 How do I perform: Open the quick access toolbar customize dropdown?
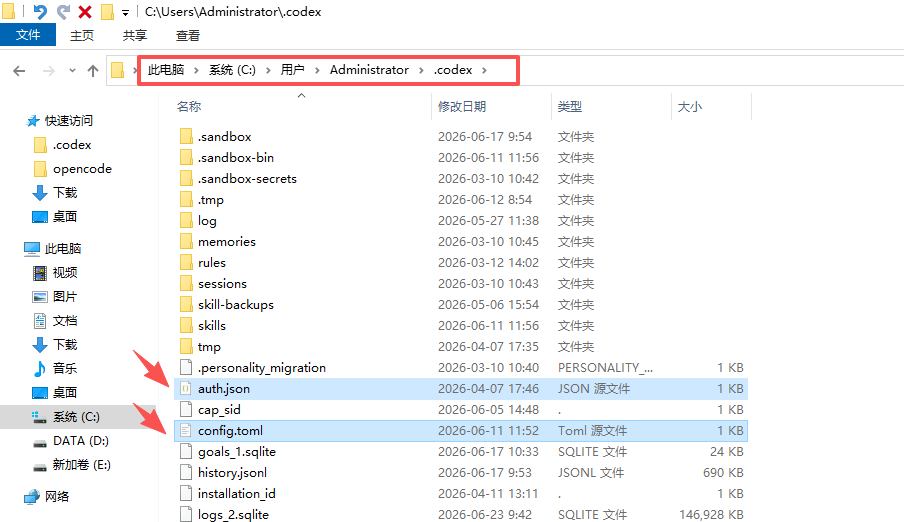click(x=125, y=12)
